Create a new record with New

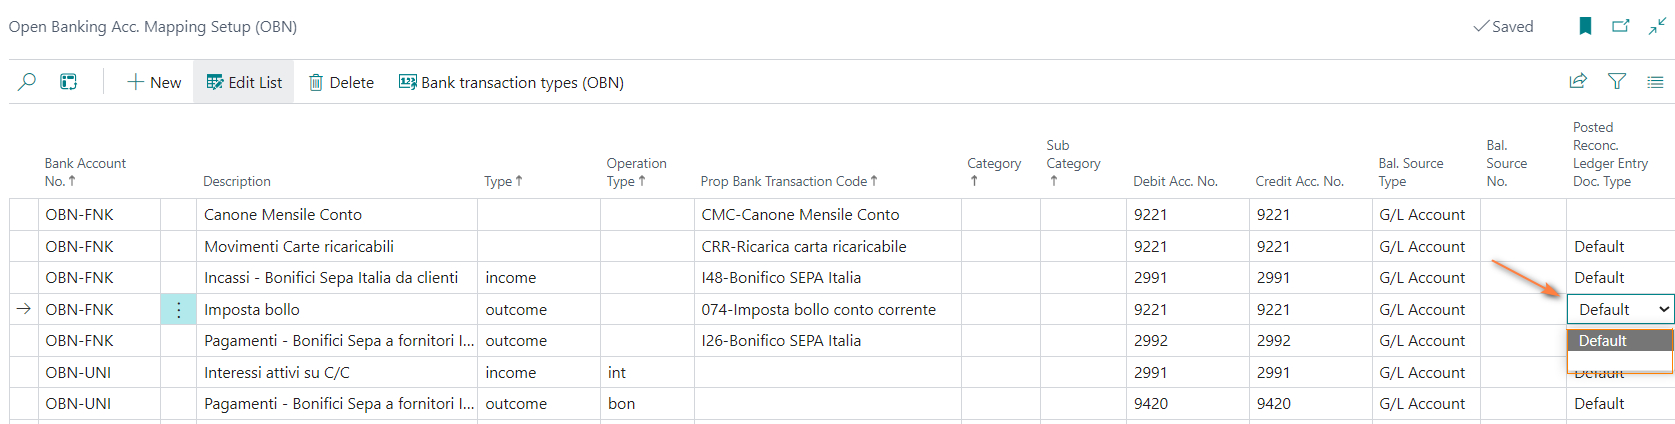click(154, 82)
